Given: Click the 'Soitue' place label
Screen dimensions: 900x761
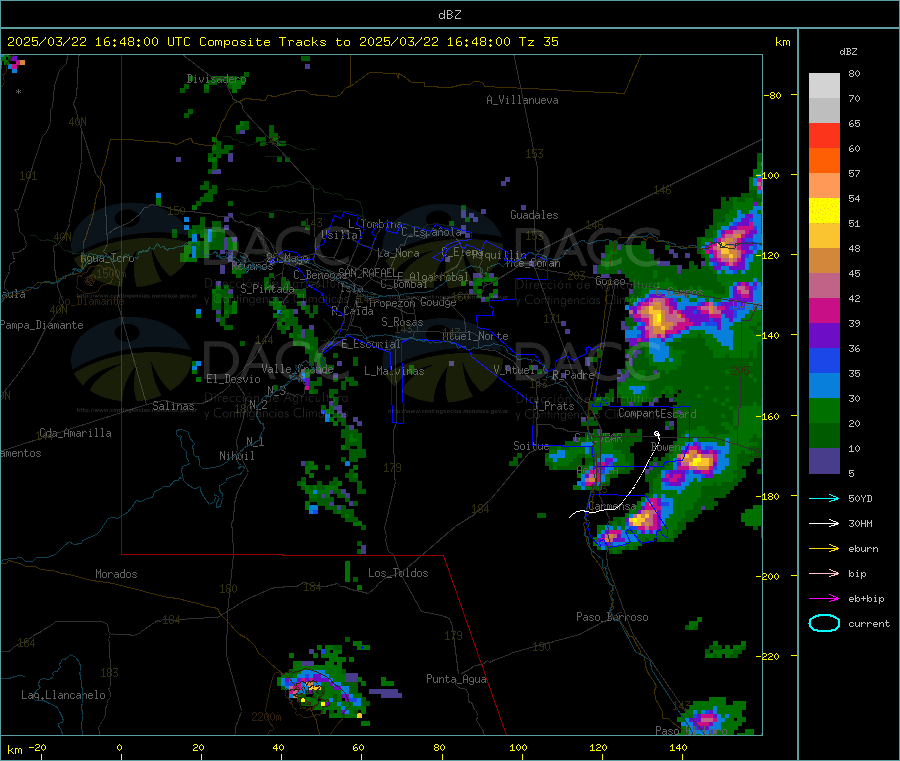Looking at the screenshot, I should pyautogui.click(x=530, y=446).
